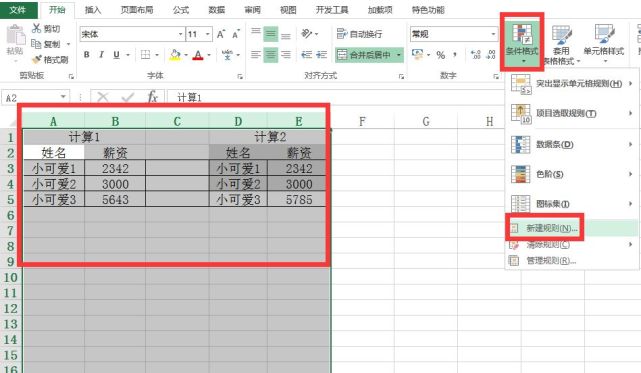This screenshot has height=373, width=641.
Task: Click the Cut scissors icon
Action: coord(36,28)
